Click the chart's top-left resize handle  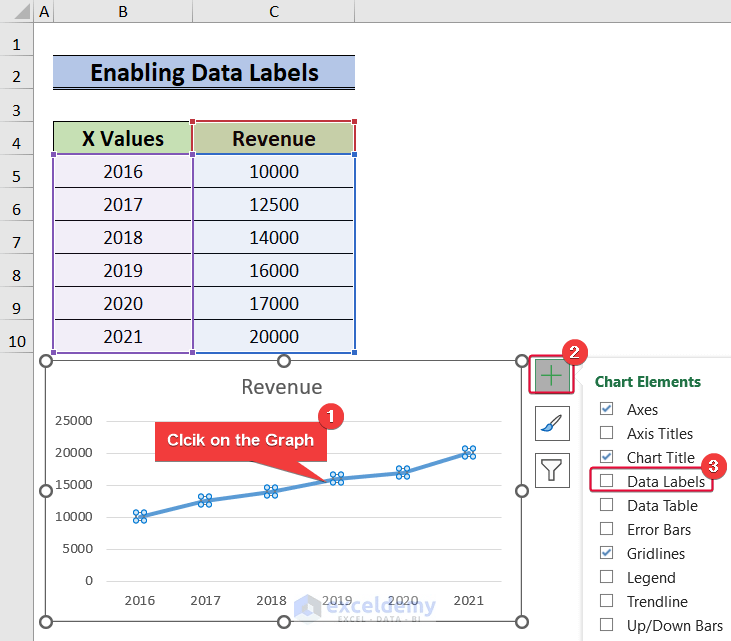(x=46, y=361)
